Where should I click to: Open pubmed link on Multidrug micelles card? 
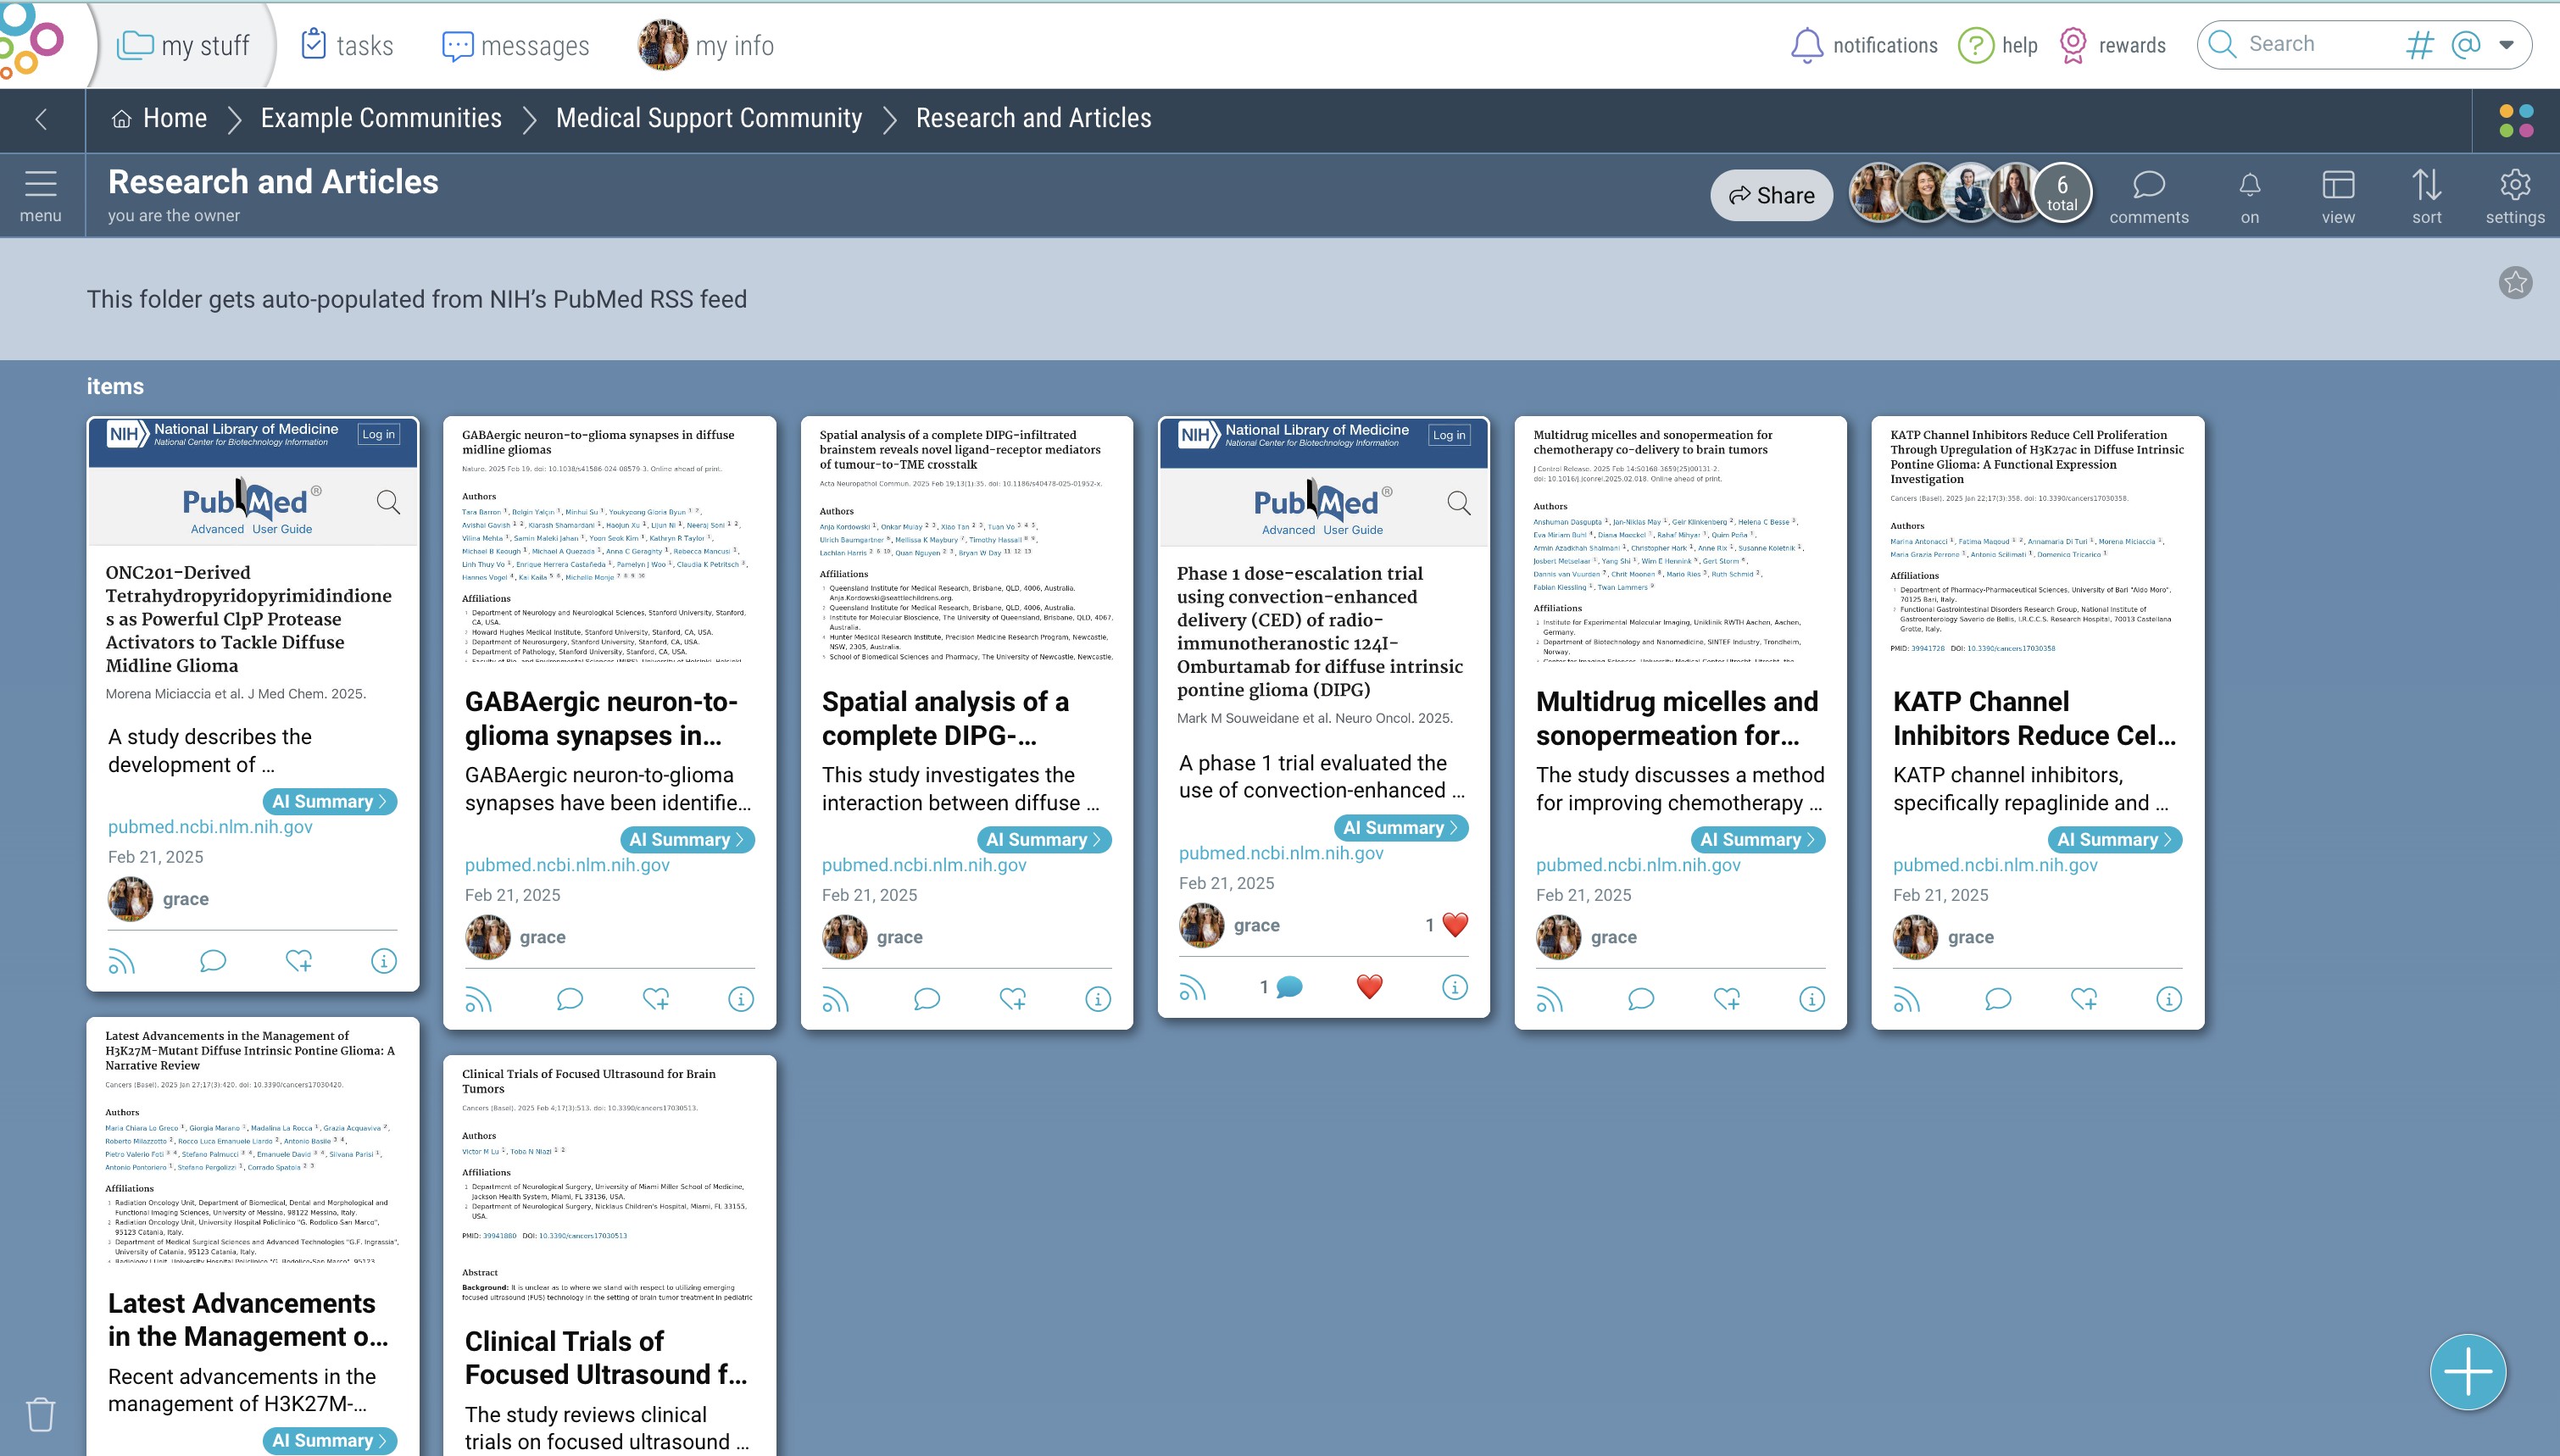tap(1638, 865)
